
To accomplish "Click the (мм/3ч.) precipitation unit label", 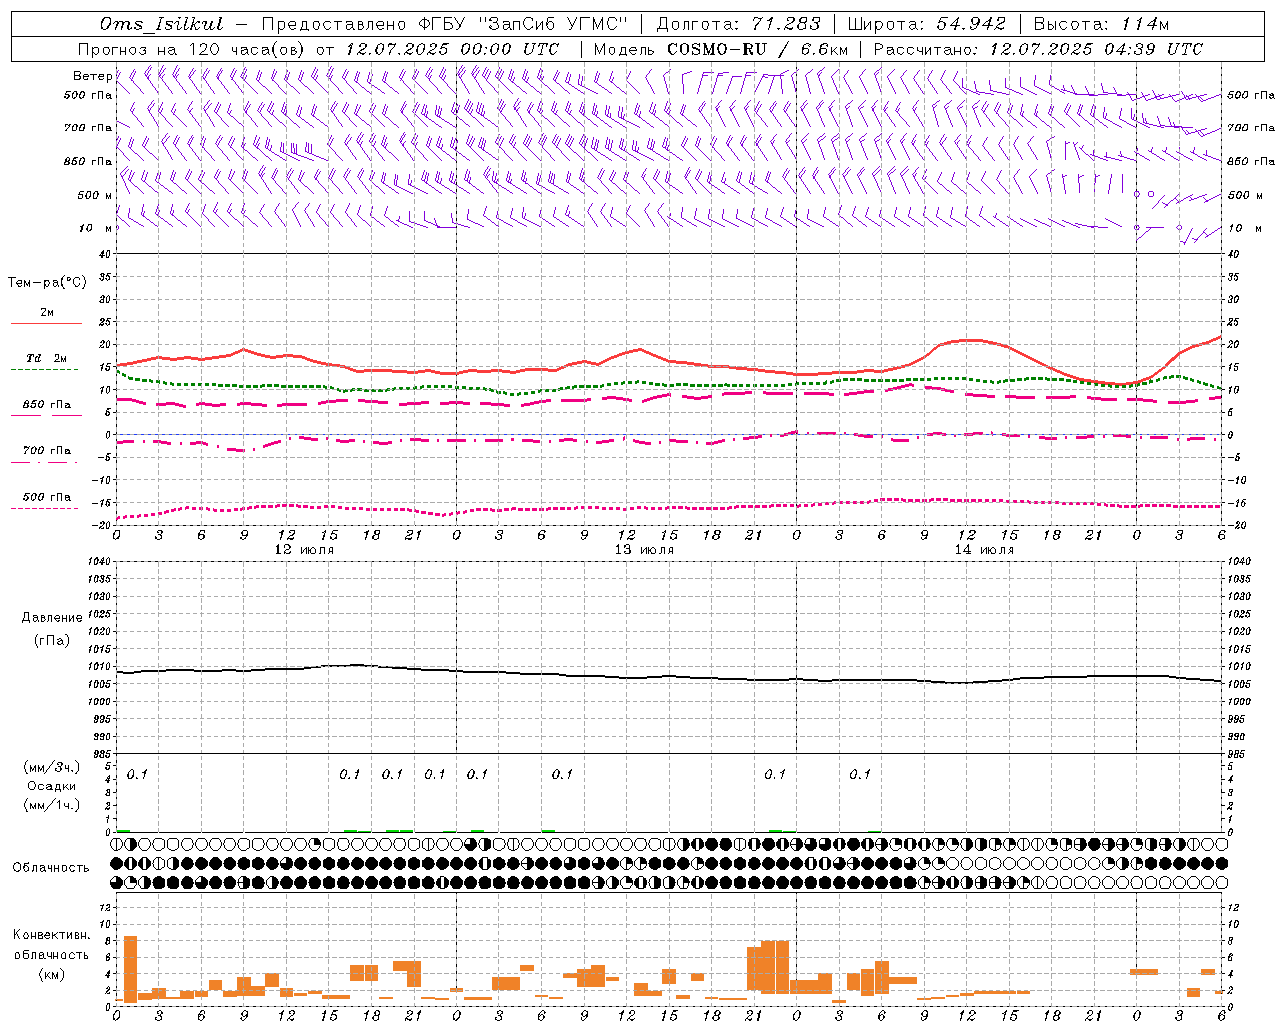I will [52, 768].
